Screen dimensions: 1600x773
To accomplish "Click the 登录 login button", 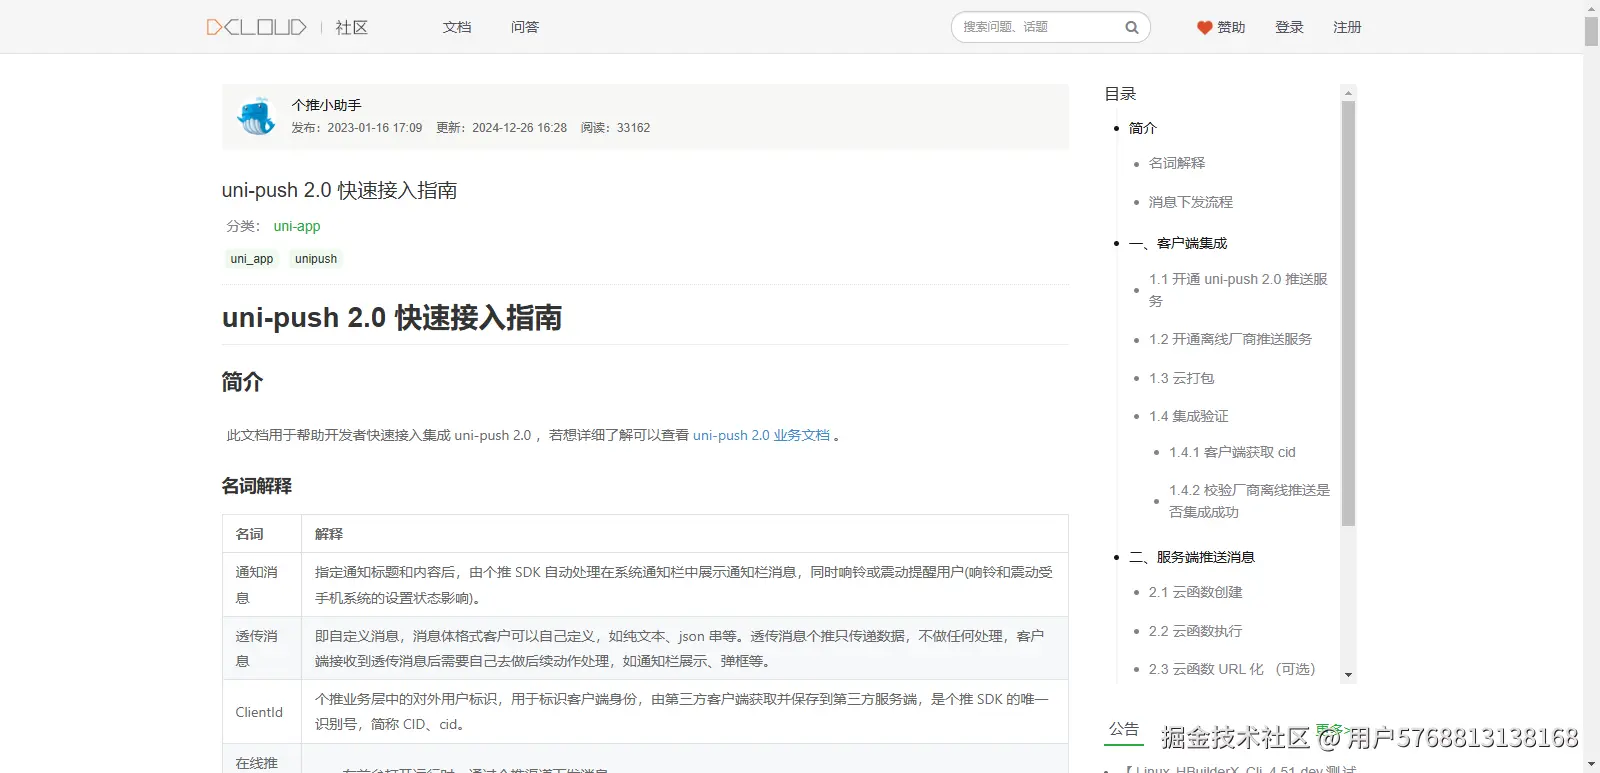I will [x=1289, y=27].
